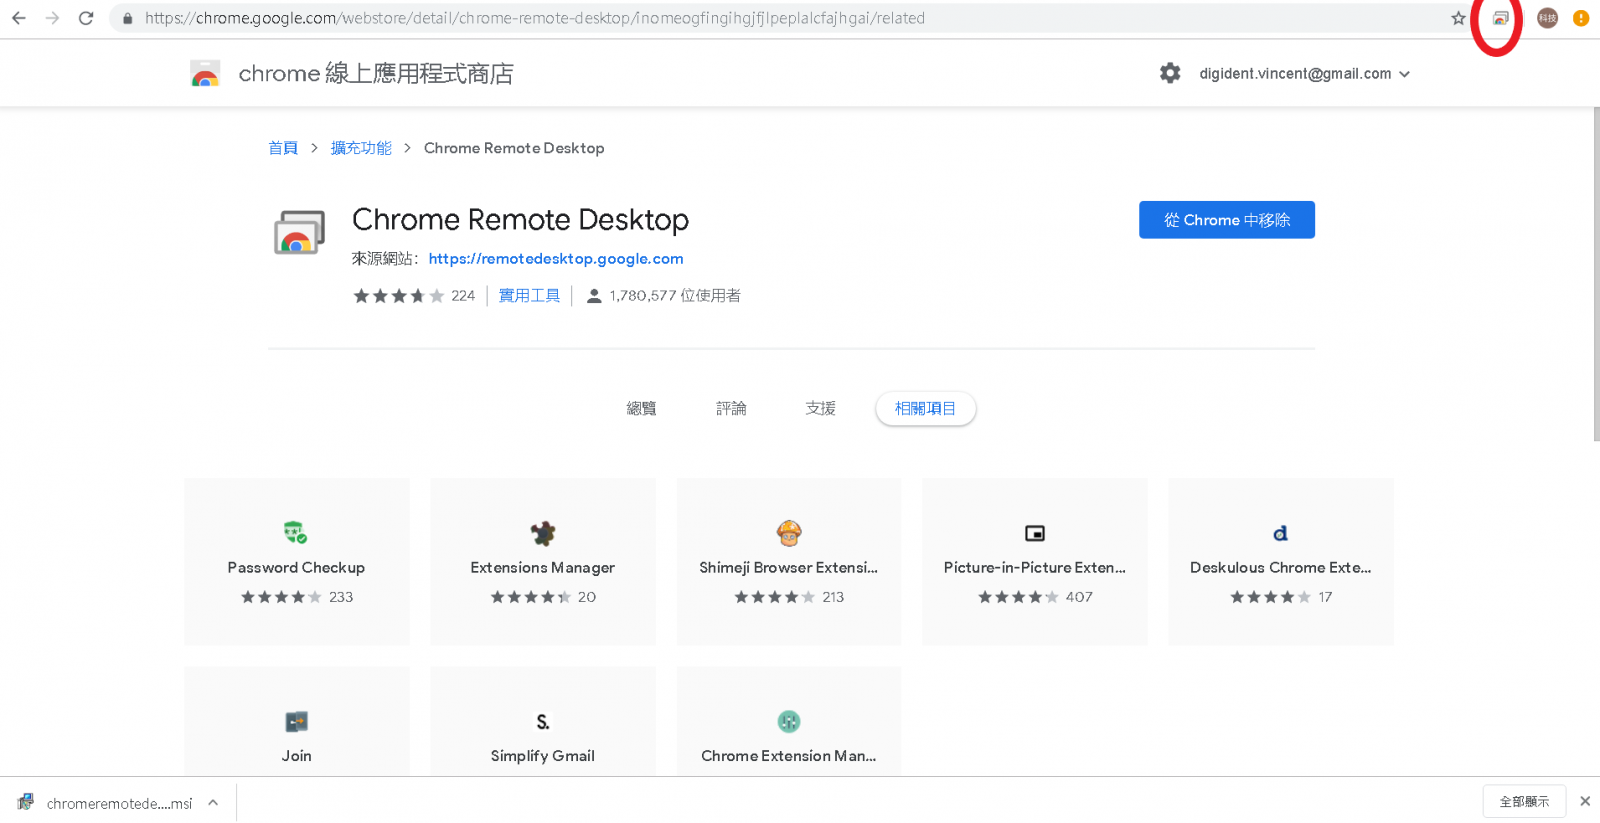Click the Picture-in-Picture Extension icon
The image size is (1600, 823).
tap(1035, 534)
